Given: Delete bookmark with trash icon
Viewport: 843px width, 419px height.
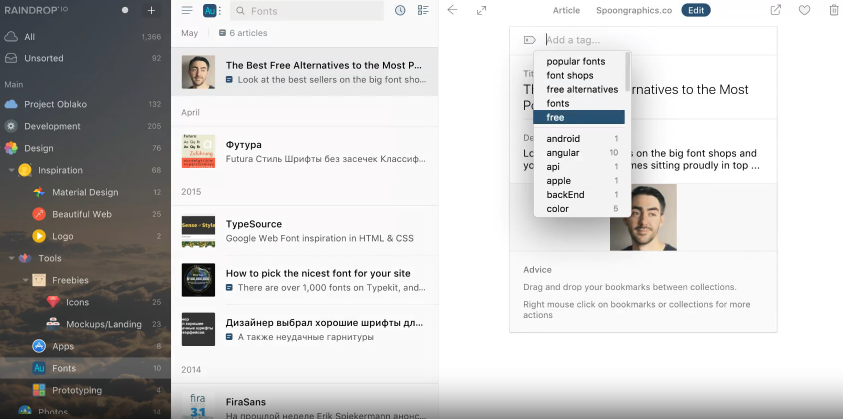Looking at the screenshot, I should tap(834, 10).
